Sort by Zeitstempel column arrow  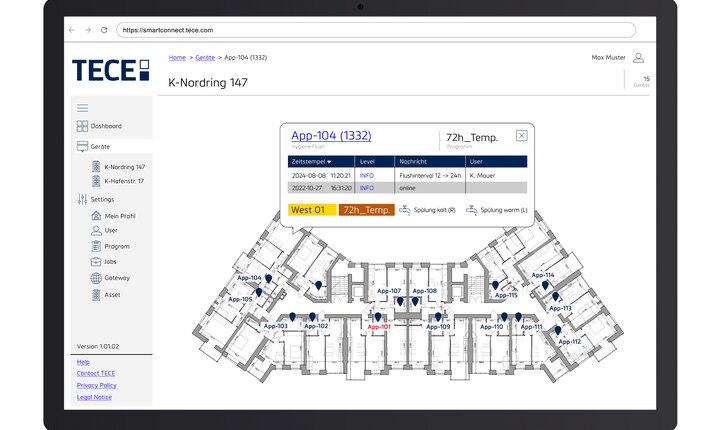(x=330, y=160)
